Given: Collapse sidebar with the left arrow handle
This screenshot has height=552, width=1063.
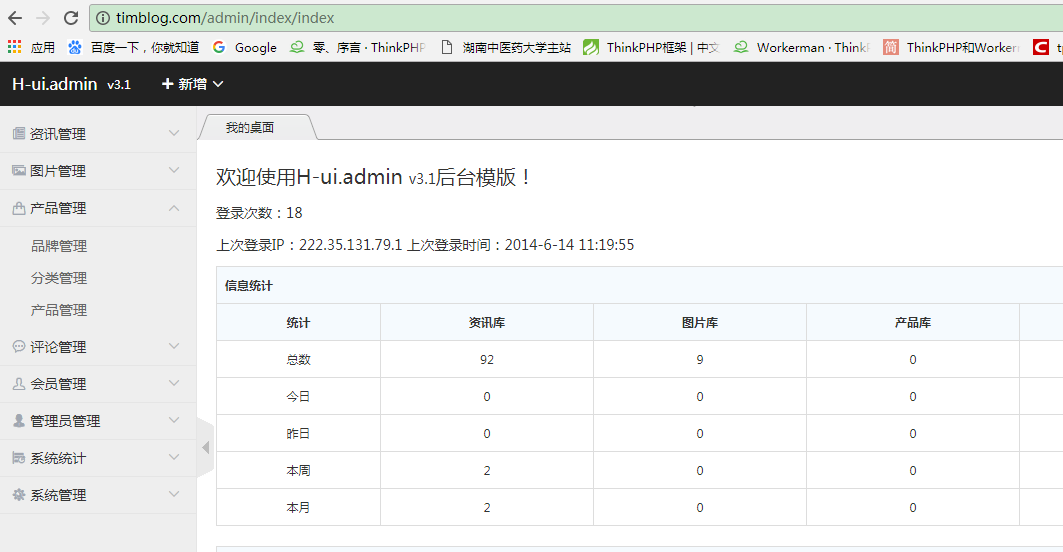Looking at the screenshot, I should click(x=205, y=447).
